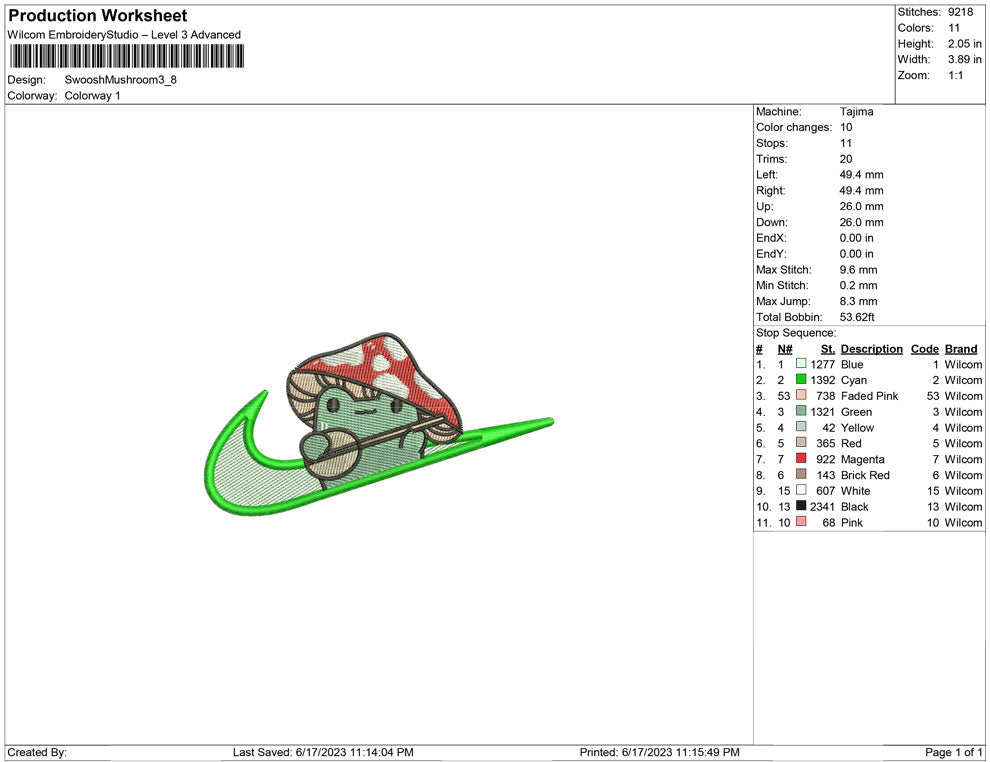Click the Cyan thread color swatch

coord(801,379)
